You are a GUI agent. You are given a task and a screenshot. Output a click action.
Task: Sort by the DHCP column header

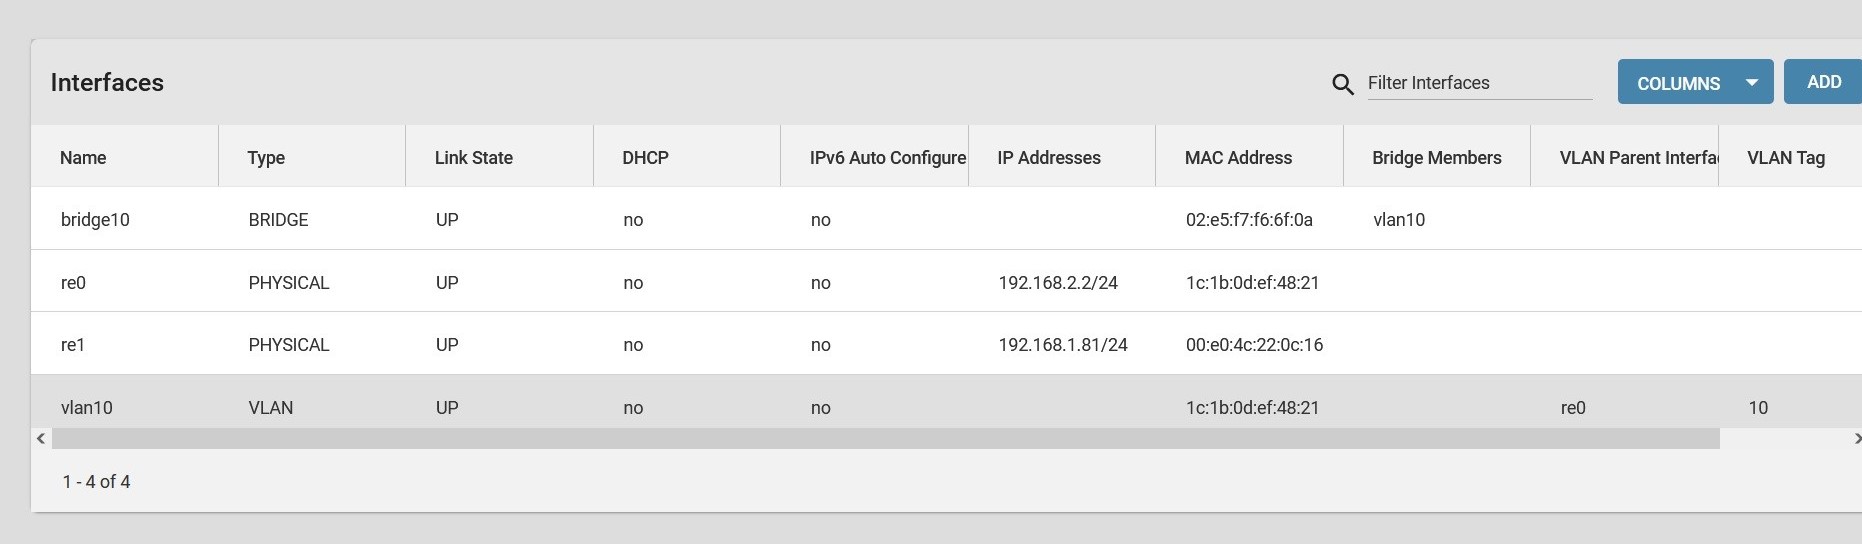[x=645, y=157]
